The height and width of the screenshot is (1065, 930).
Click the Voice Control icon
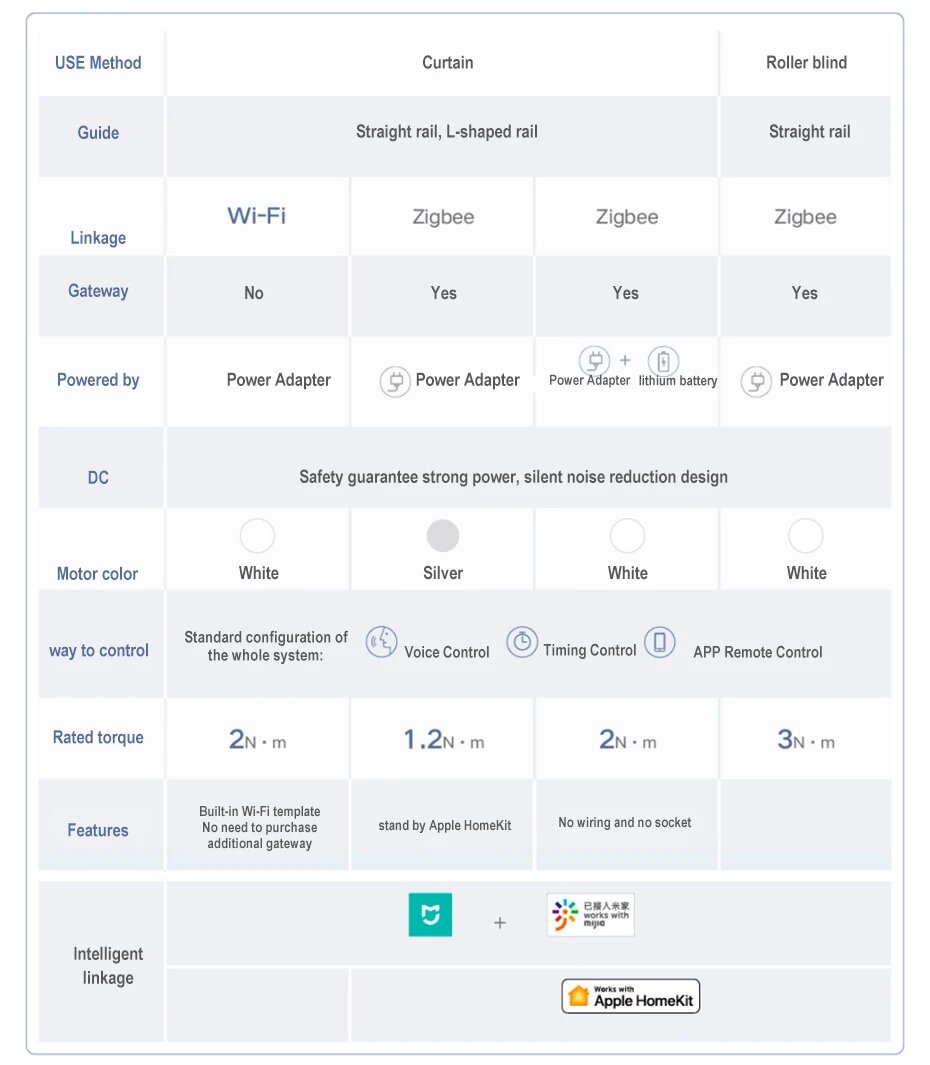[x=381, y=642]
